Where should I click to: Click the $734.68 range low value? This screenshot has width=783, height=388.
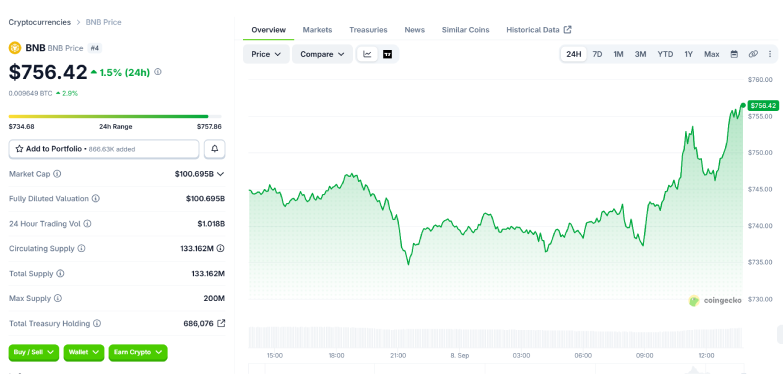pos(21,126)
